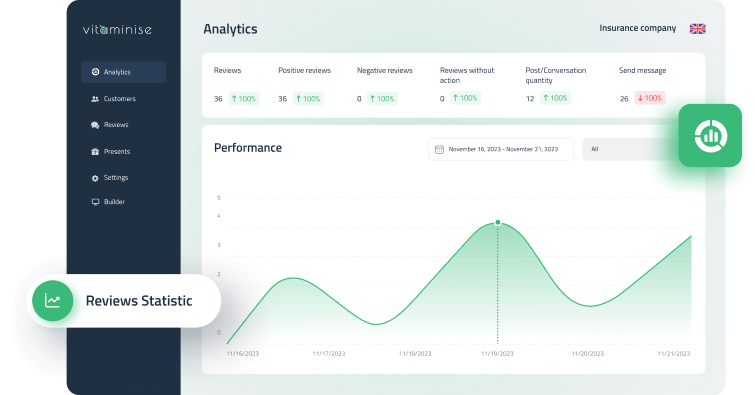Click the calendar icon in date field
The height and width of the screenshot is (395, 755).
439,149
